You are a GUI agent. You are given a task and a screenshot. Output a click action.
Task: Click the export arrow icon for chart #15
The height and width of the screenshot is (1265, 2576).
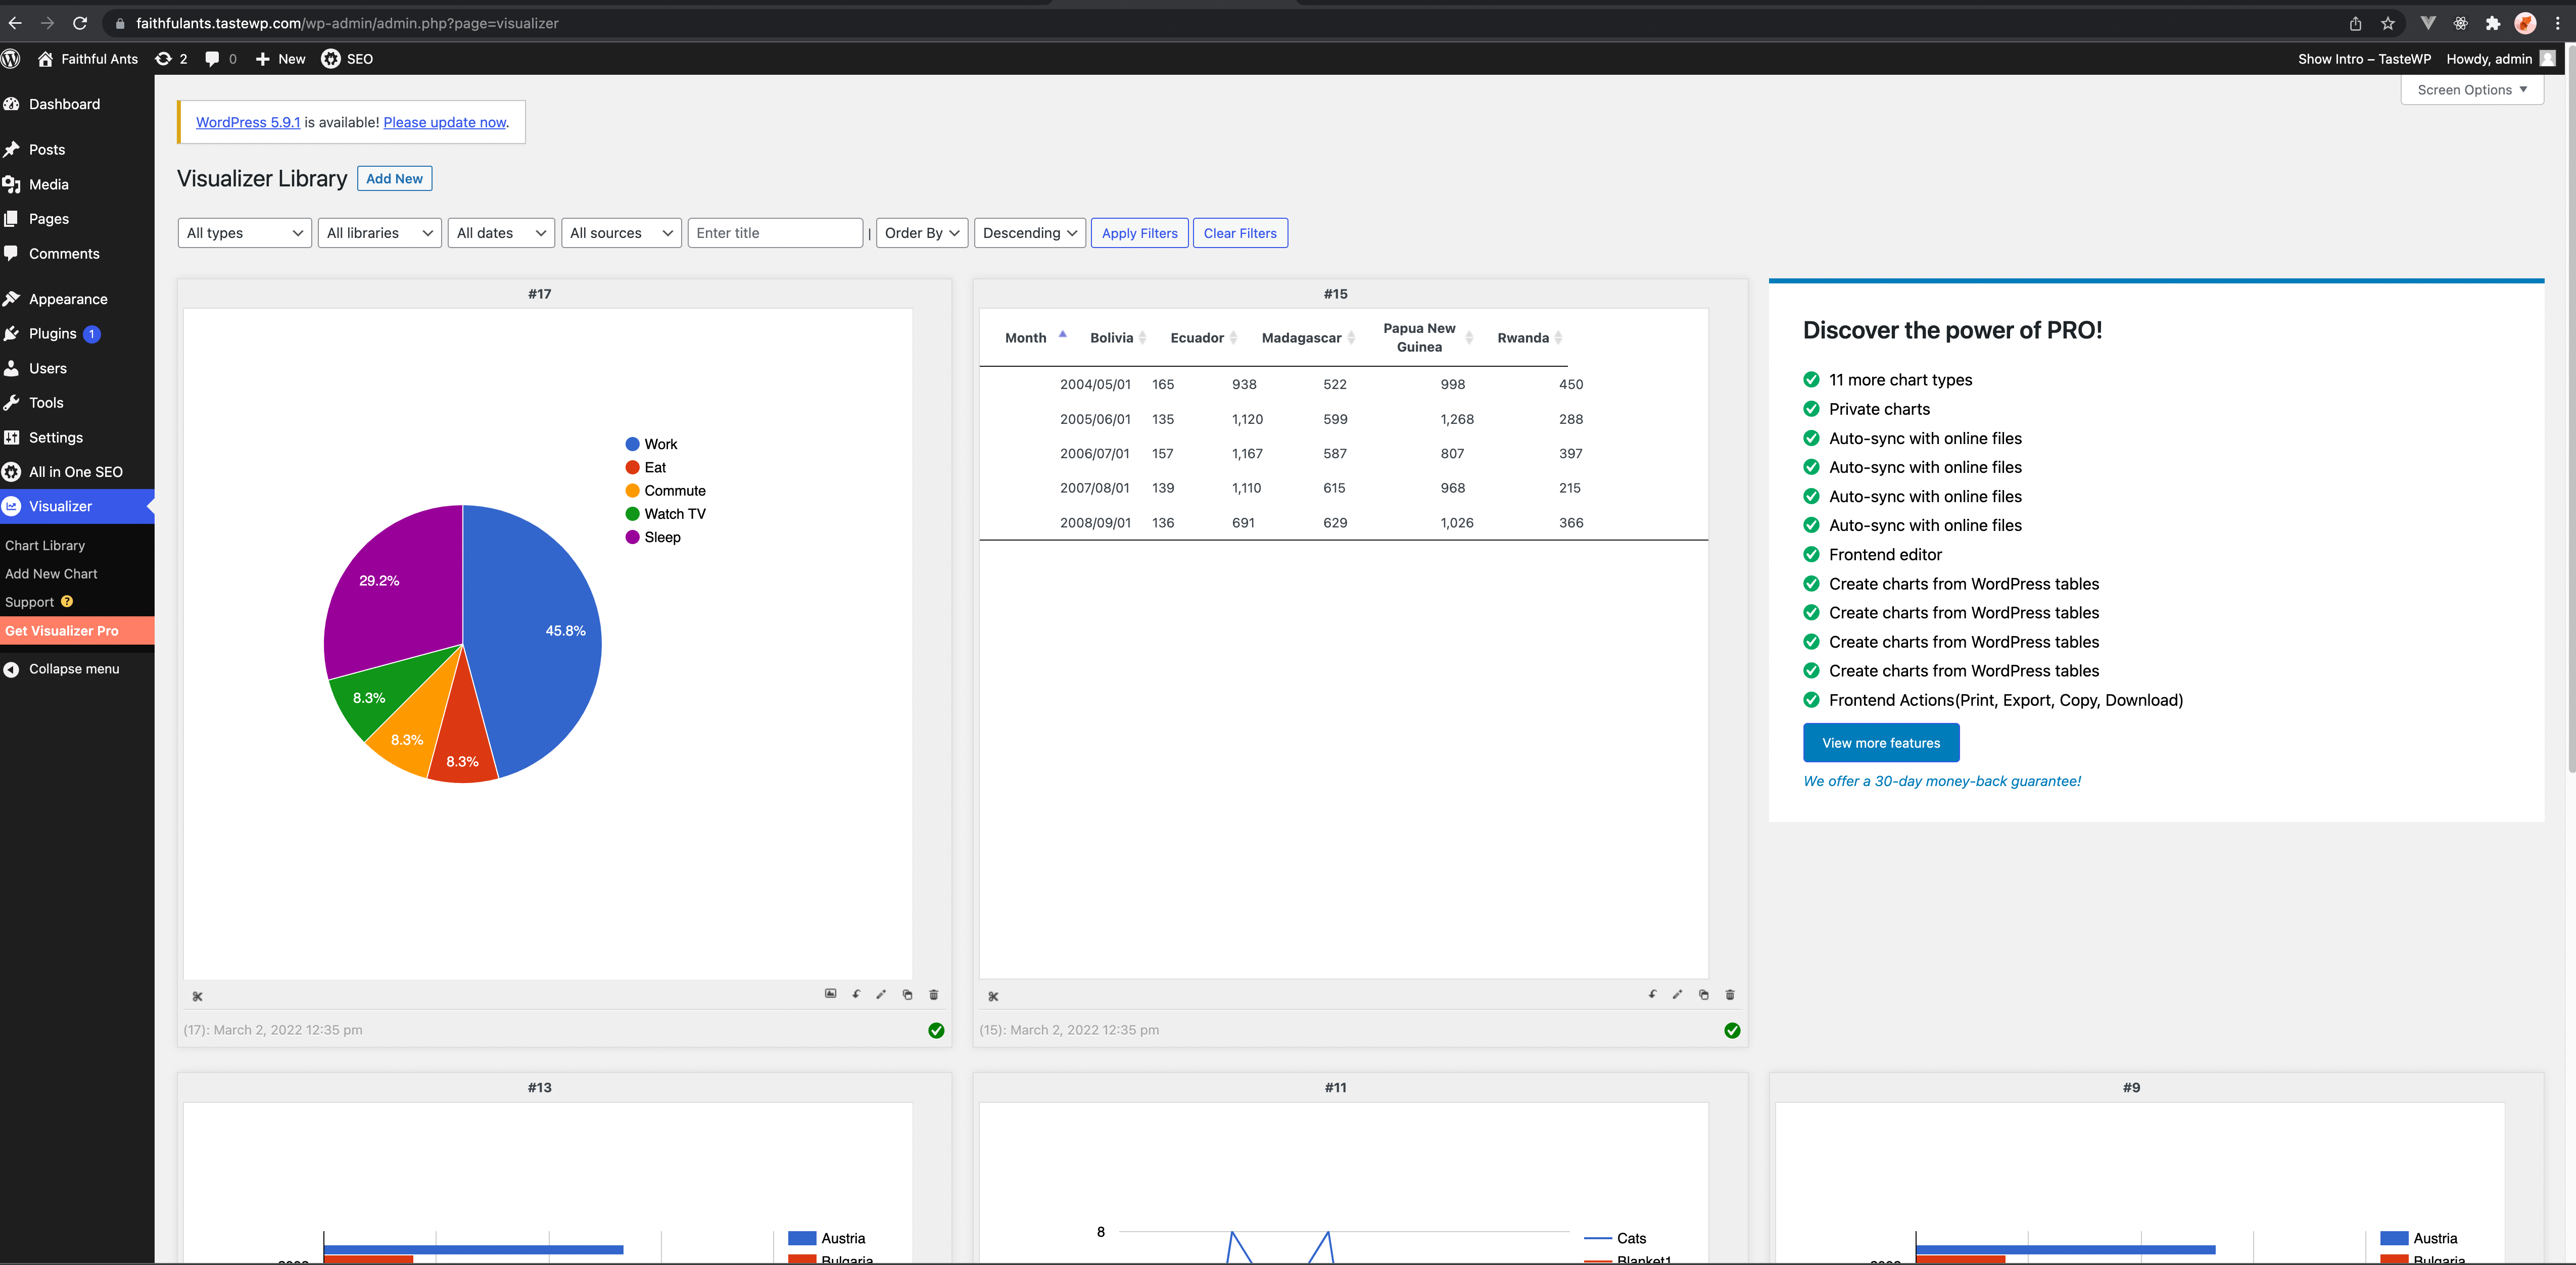[1652, 994]
